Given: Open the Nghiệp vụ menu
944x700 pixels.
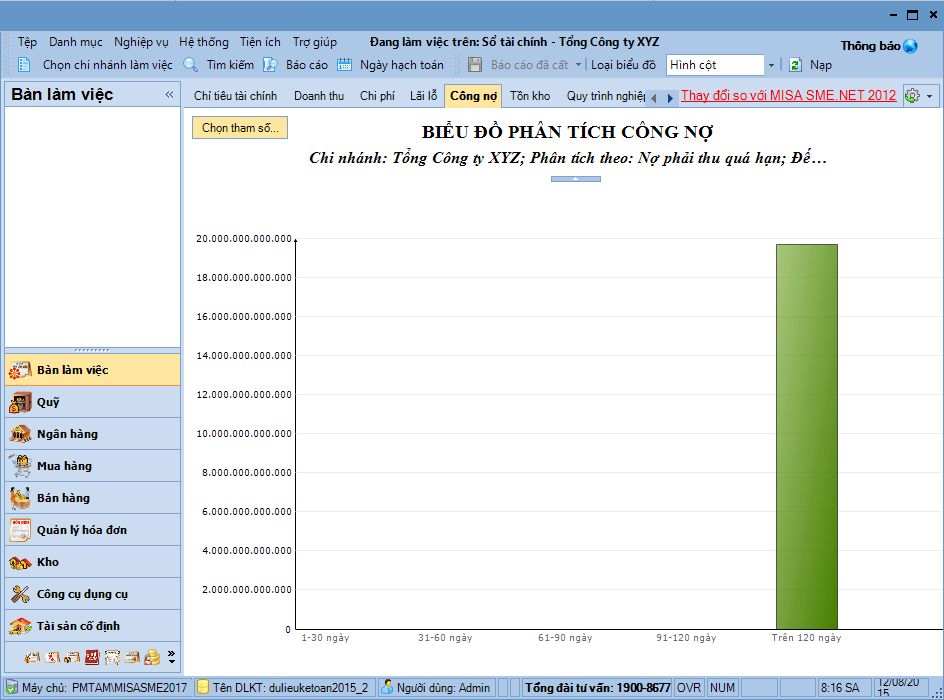Looking at the screenshot, I should [x=141, y=42].
